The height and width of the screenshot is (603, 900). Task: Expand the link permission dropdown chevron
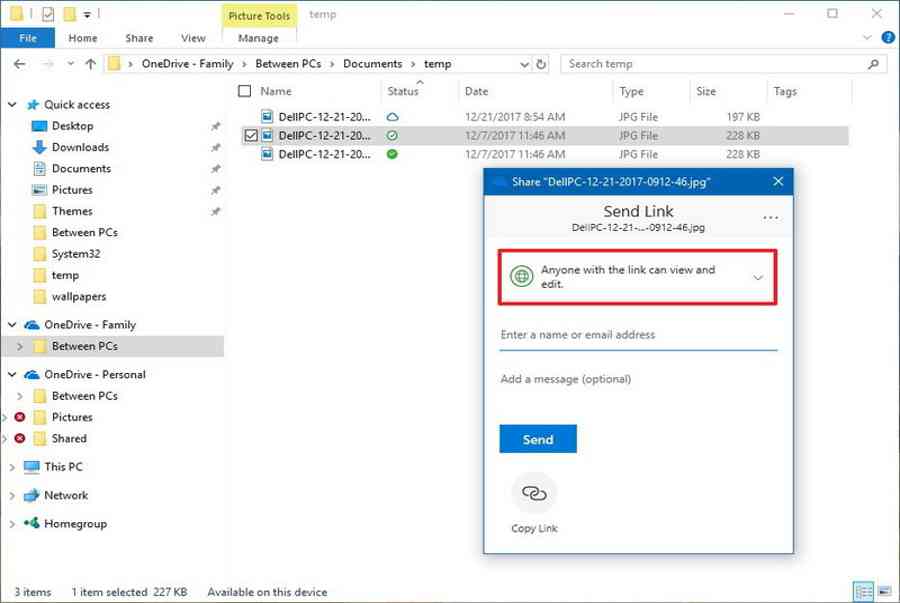point(758,277)
